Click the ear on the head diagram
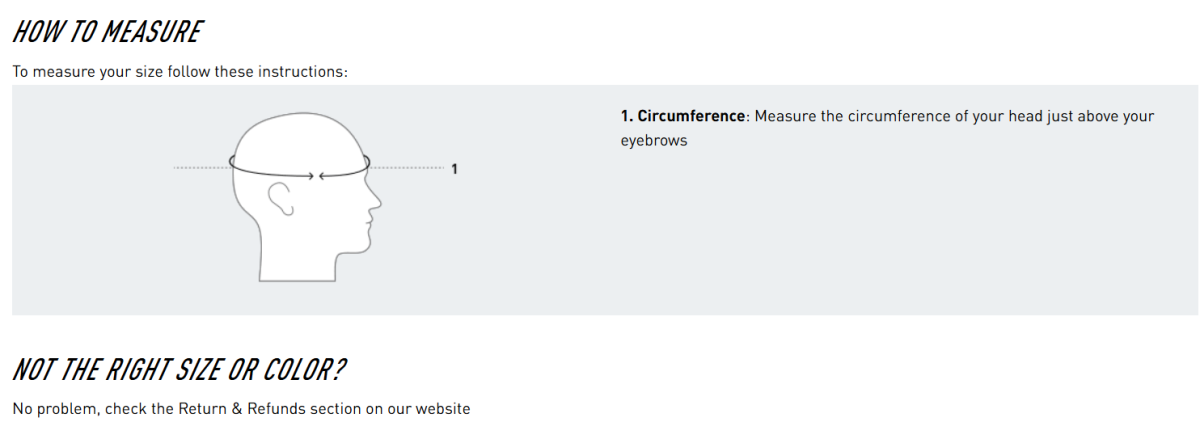 283,198
